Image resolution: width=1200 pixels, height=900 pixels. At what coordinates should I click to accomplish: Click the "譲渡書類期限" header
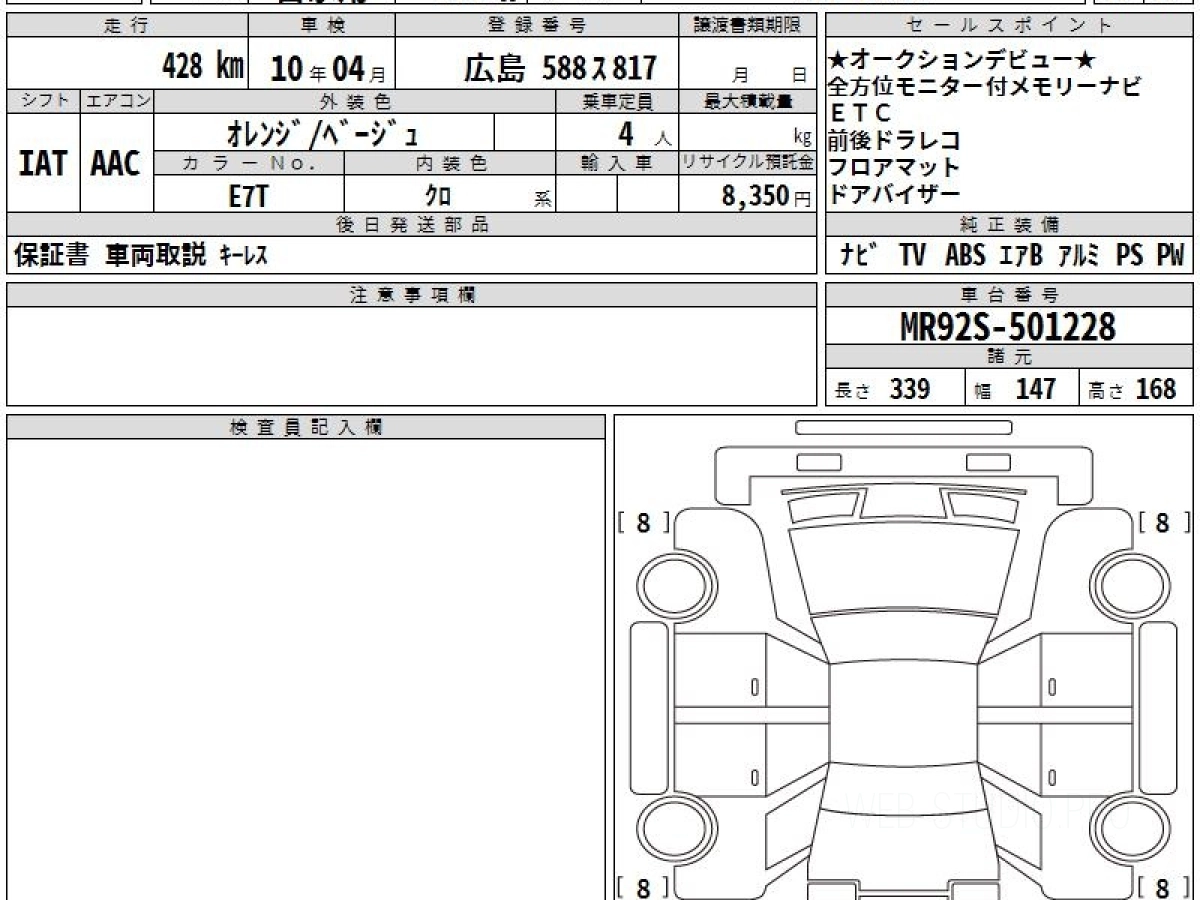pos(748,26)
